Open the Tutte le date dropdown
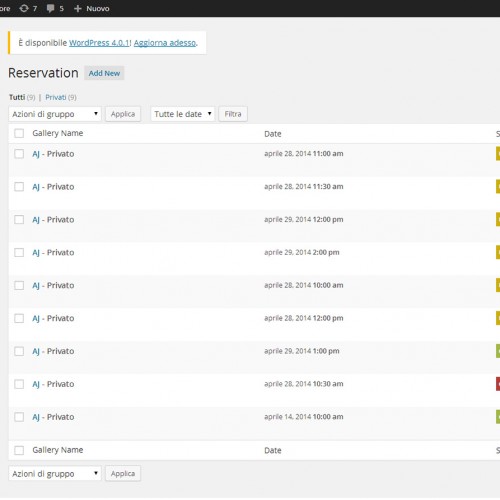This screenshot has width=500, height=500. pyautogui.click(x=183, y=114)
